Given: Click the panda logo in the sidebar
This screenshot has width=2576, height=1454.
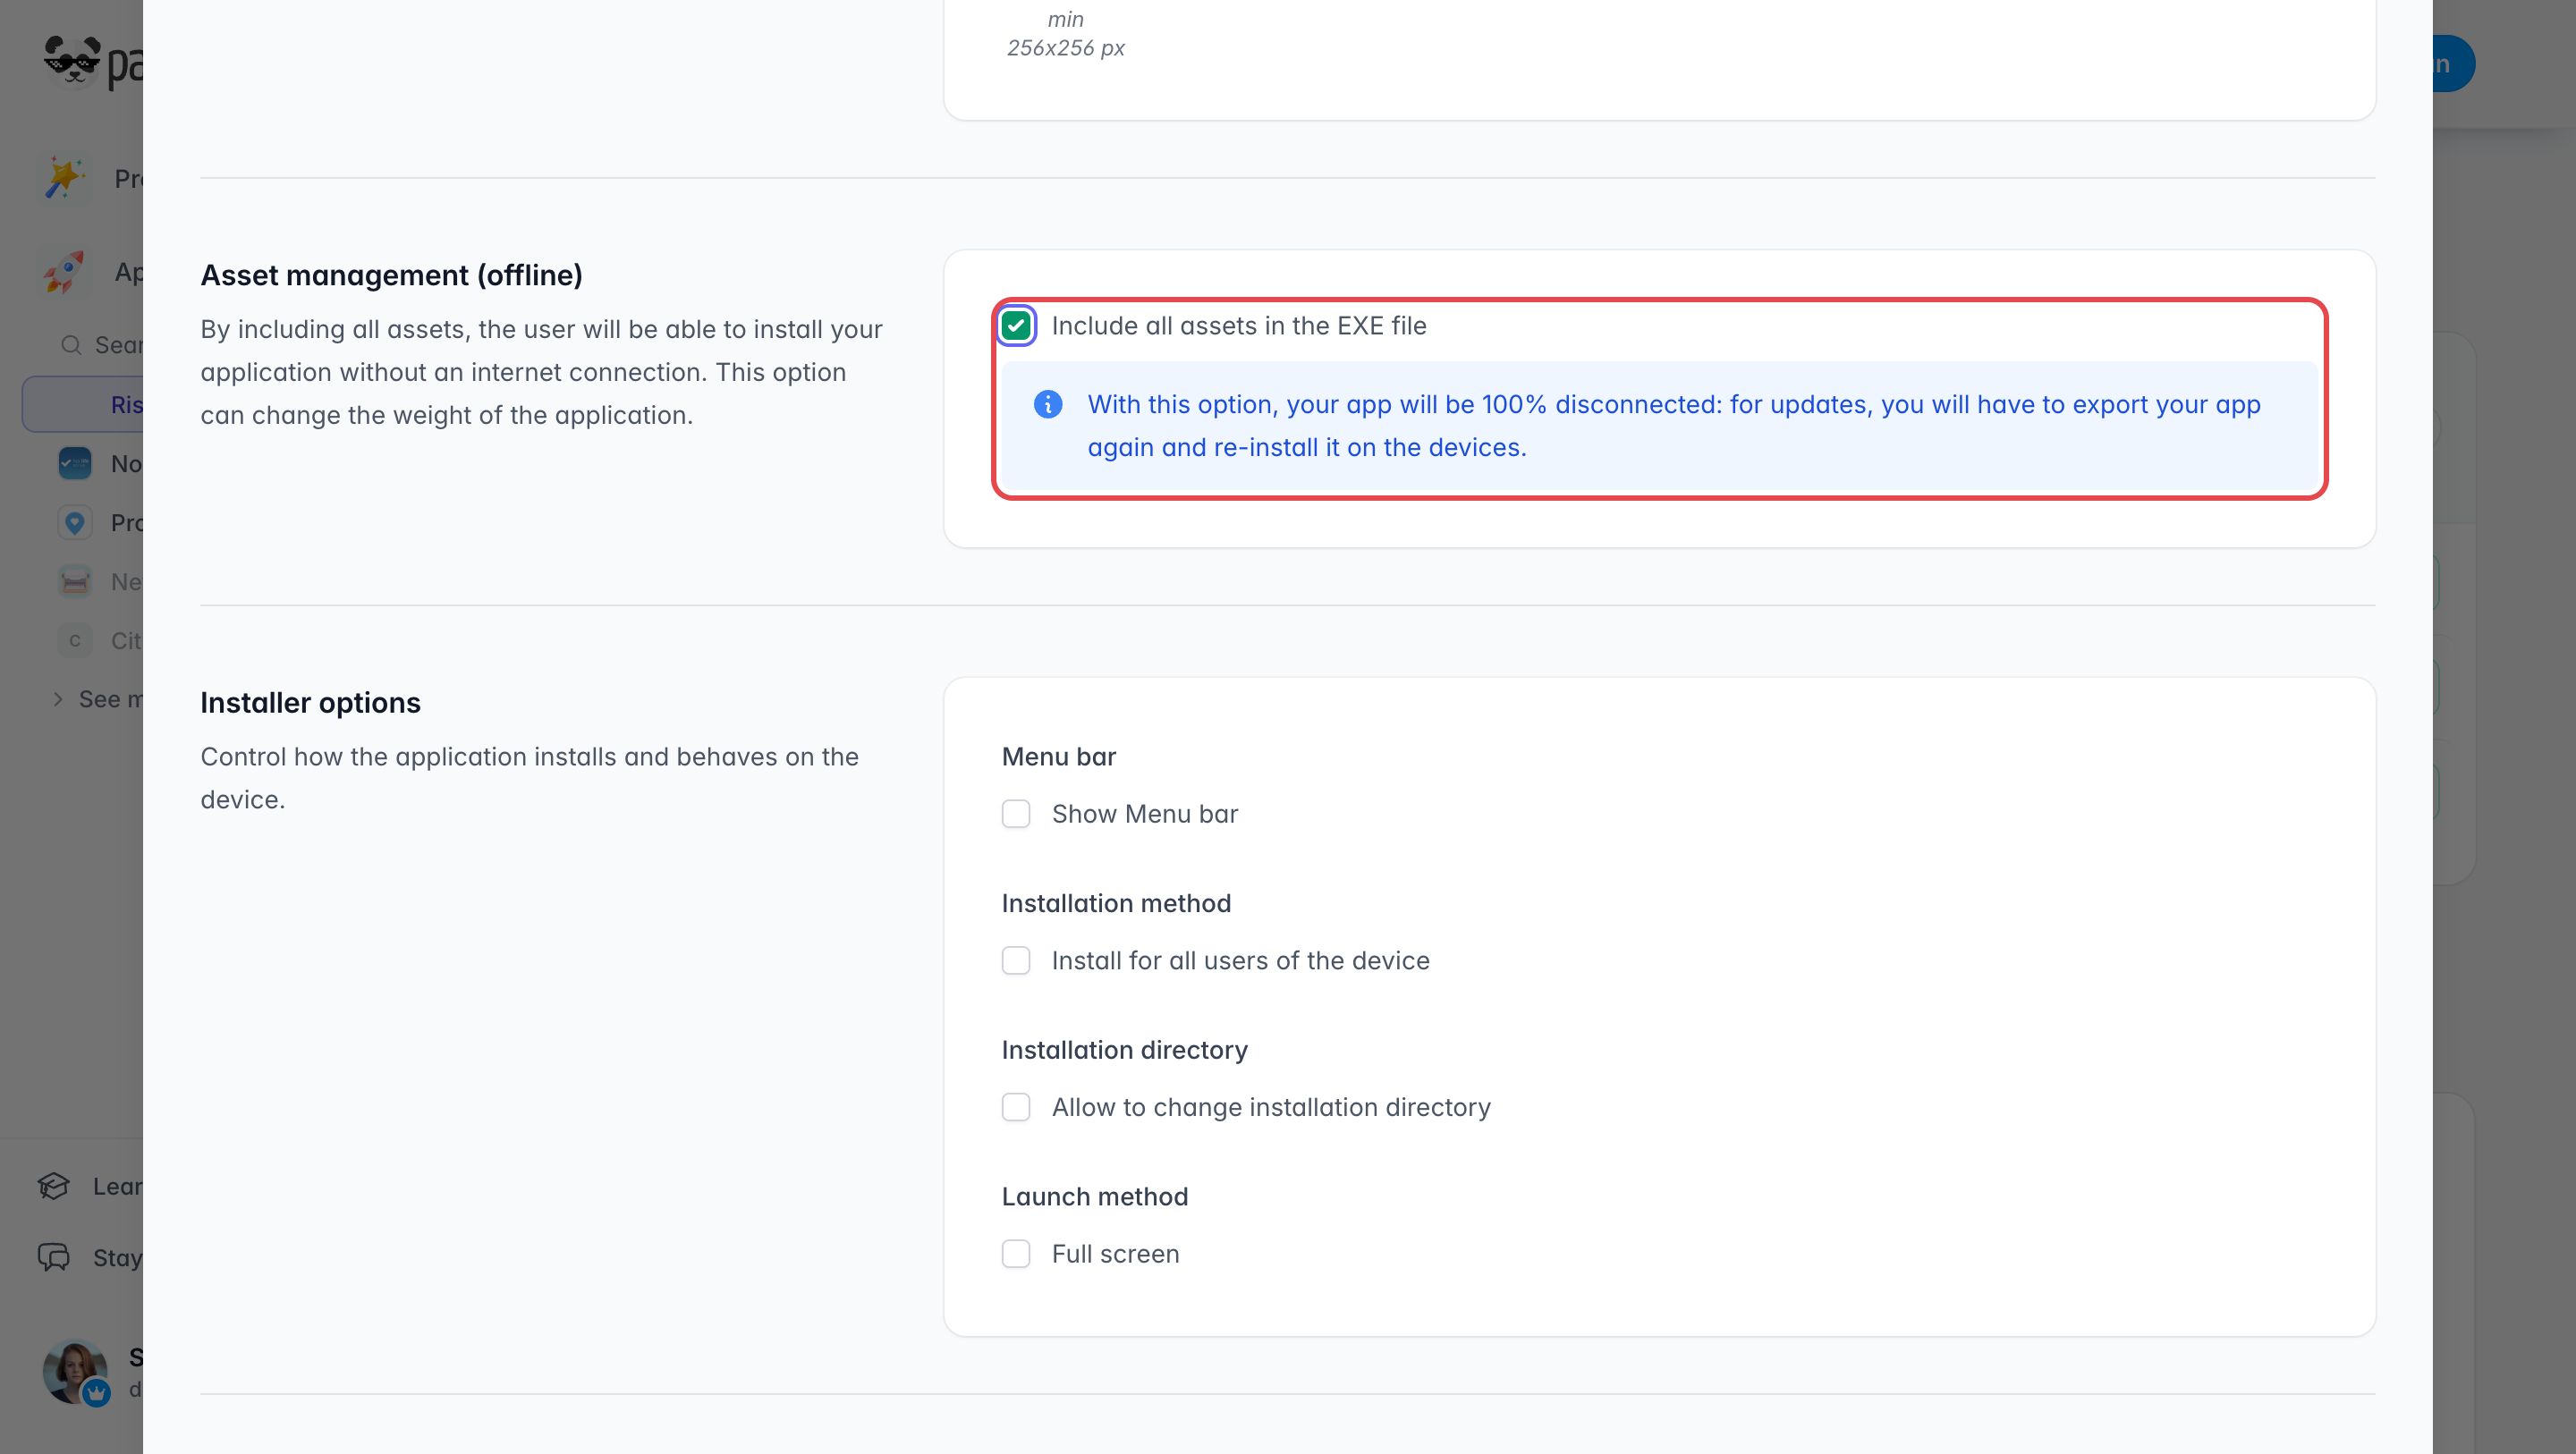Looking at the screenshot, I should 72,62.
